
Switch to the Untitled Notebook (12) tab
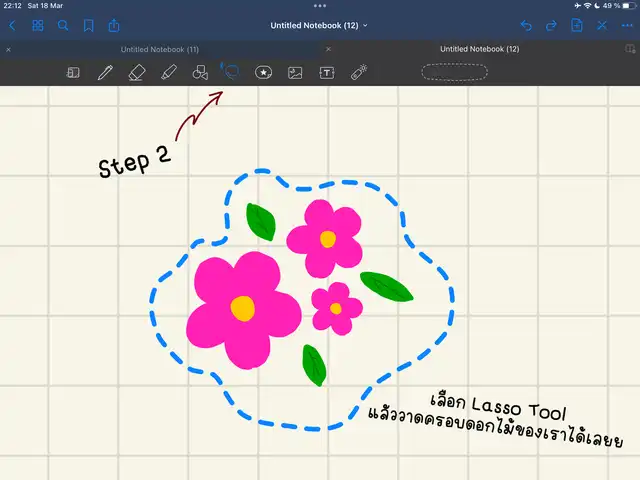click(x=479, y=49)
